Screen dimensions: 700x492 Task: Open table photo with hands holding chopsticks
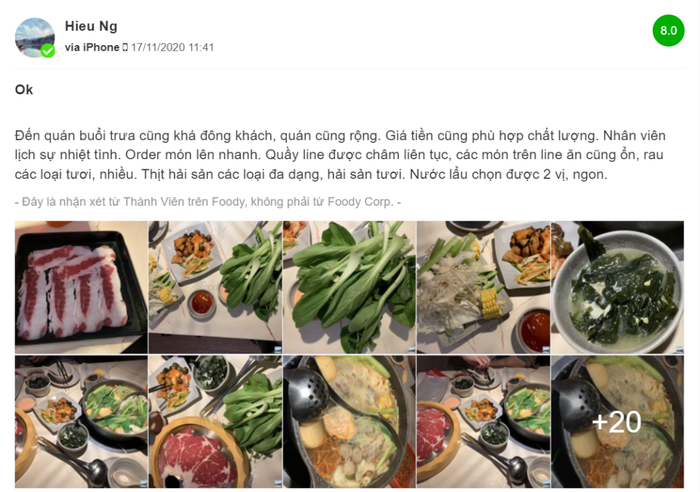click(483, 421)
